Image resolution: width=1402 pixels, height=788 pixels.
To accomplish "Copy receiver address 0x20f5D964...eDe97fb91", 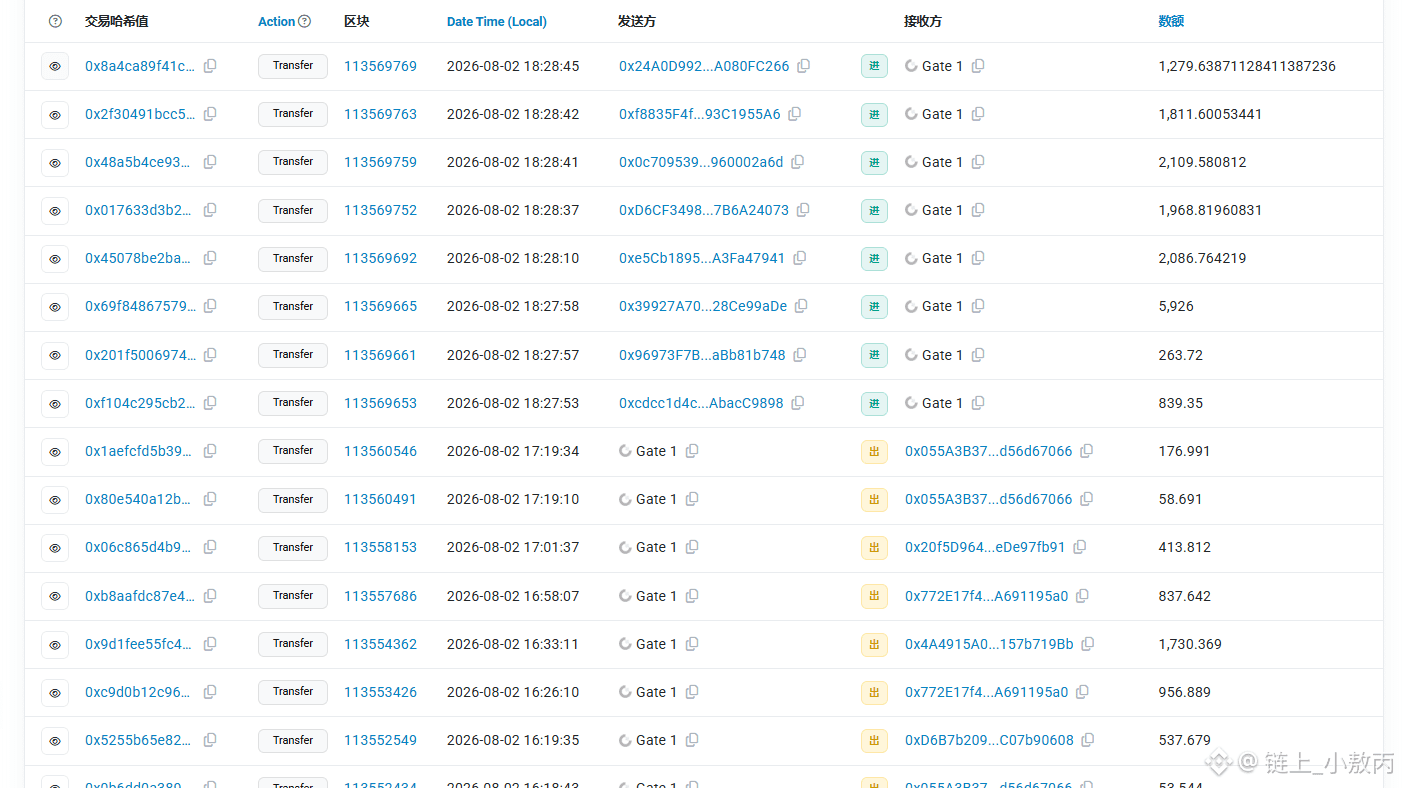I will tap(1080, 547).
